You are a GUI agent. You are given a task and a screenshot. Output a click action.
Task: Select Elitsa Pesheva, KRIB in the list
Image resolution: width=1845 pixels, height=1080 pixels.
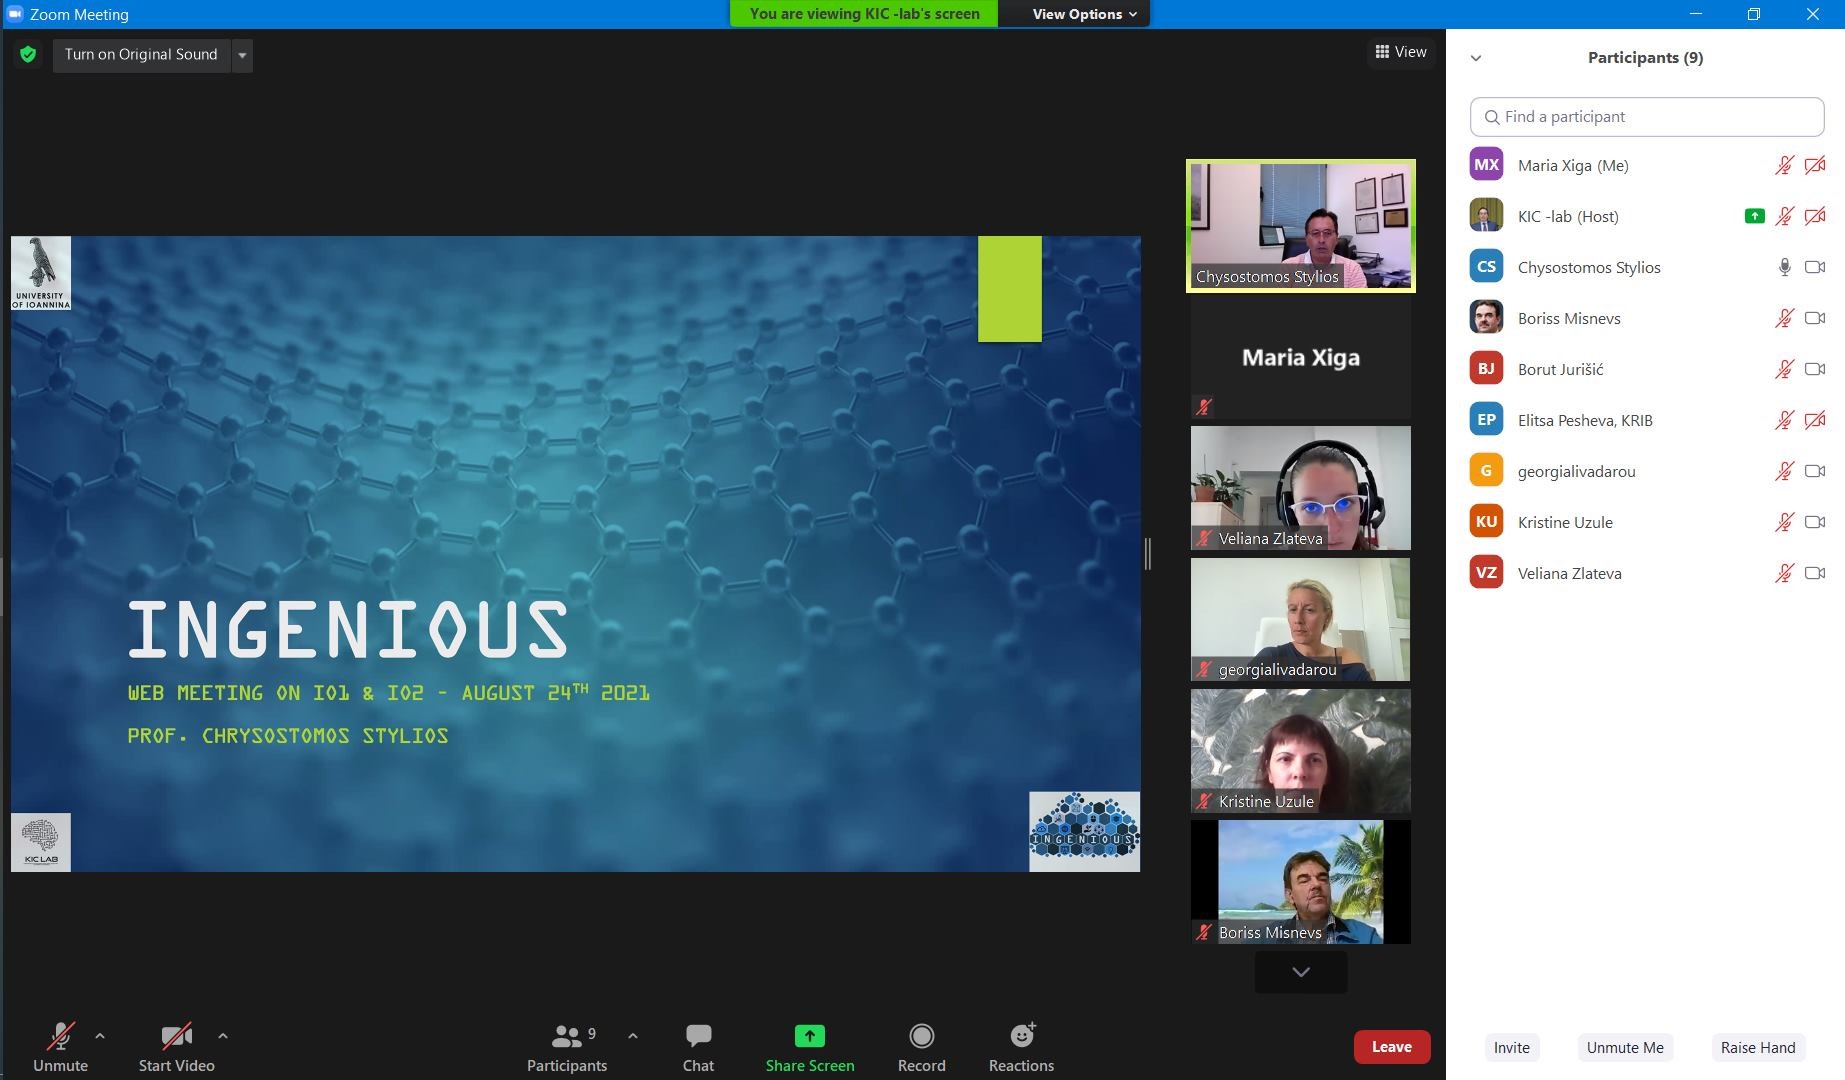(1647, 420)
